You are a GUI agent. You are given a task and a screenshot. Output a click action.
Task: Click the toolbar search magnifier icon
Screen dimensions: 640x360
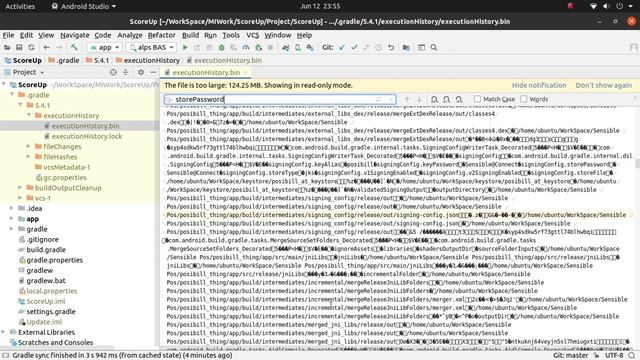tap(434, 47)
